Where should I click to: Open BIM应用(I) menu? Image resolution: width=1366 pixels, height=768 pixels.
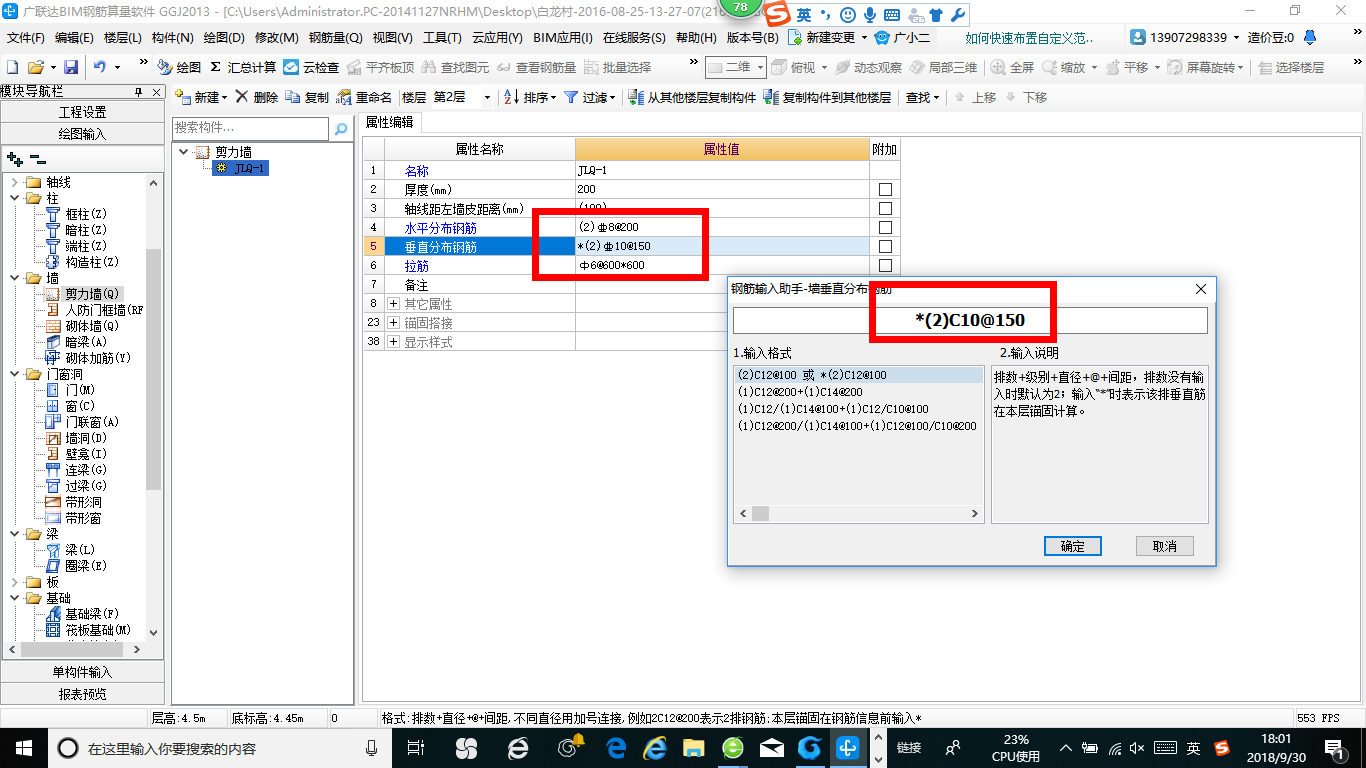[563, 38]
